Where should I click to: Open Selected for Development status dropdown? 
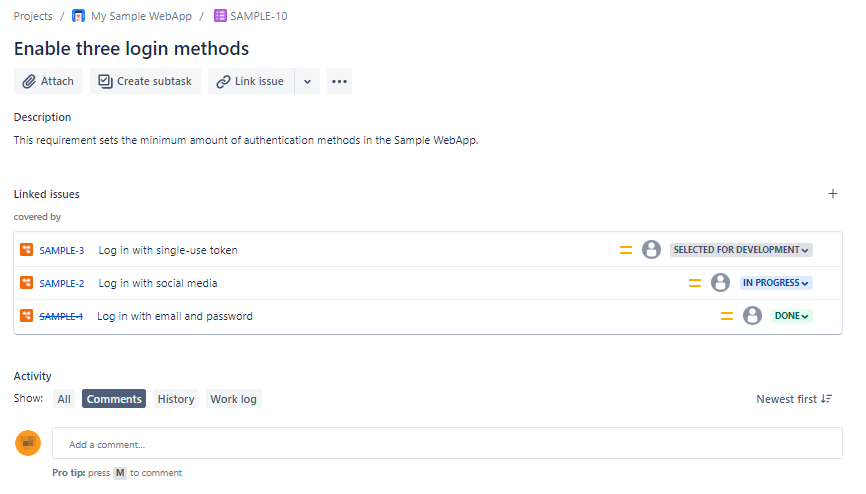click(x=741, y=250)
